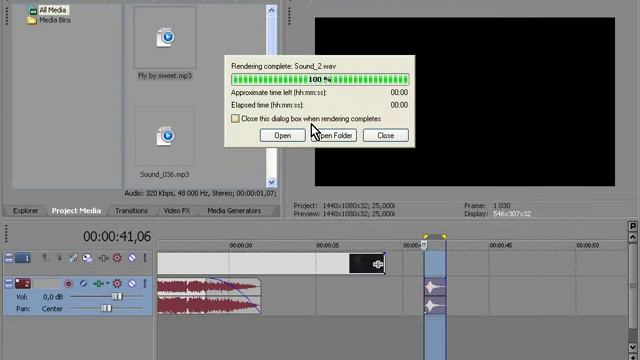Toggle bypass motion blur on track 1
The image size is (640, 360).
(x=73, y=258)
